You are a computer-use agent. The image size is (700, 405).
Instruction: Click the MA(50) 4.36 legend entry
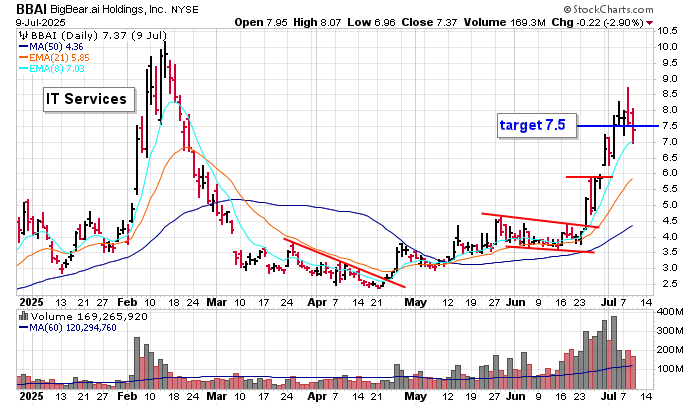tap(56, 46)
